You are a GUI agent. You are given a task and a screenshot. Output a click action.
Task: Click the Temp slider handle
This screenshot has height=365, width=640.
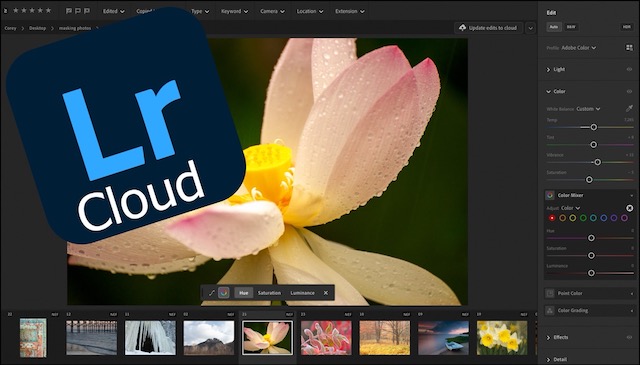594,127
